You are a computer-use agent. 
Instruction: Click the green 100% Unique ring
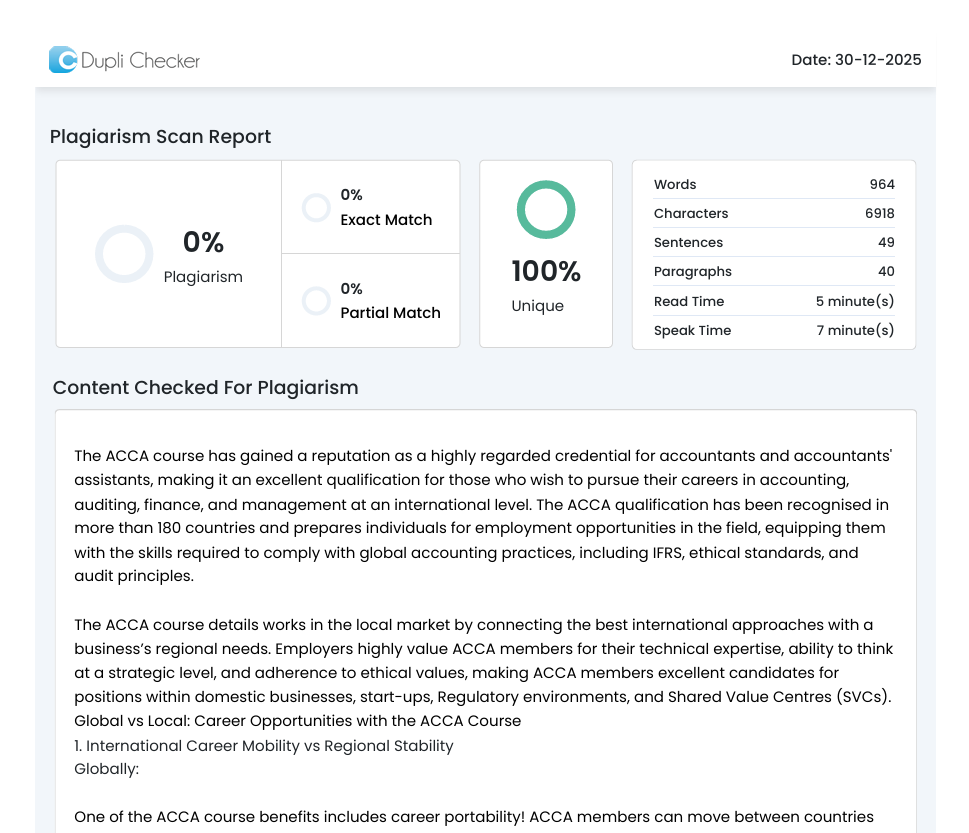(x=546, y=210)
